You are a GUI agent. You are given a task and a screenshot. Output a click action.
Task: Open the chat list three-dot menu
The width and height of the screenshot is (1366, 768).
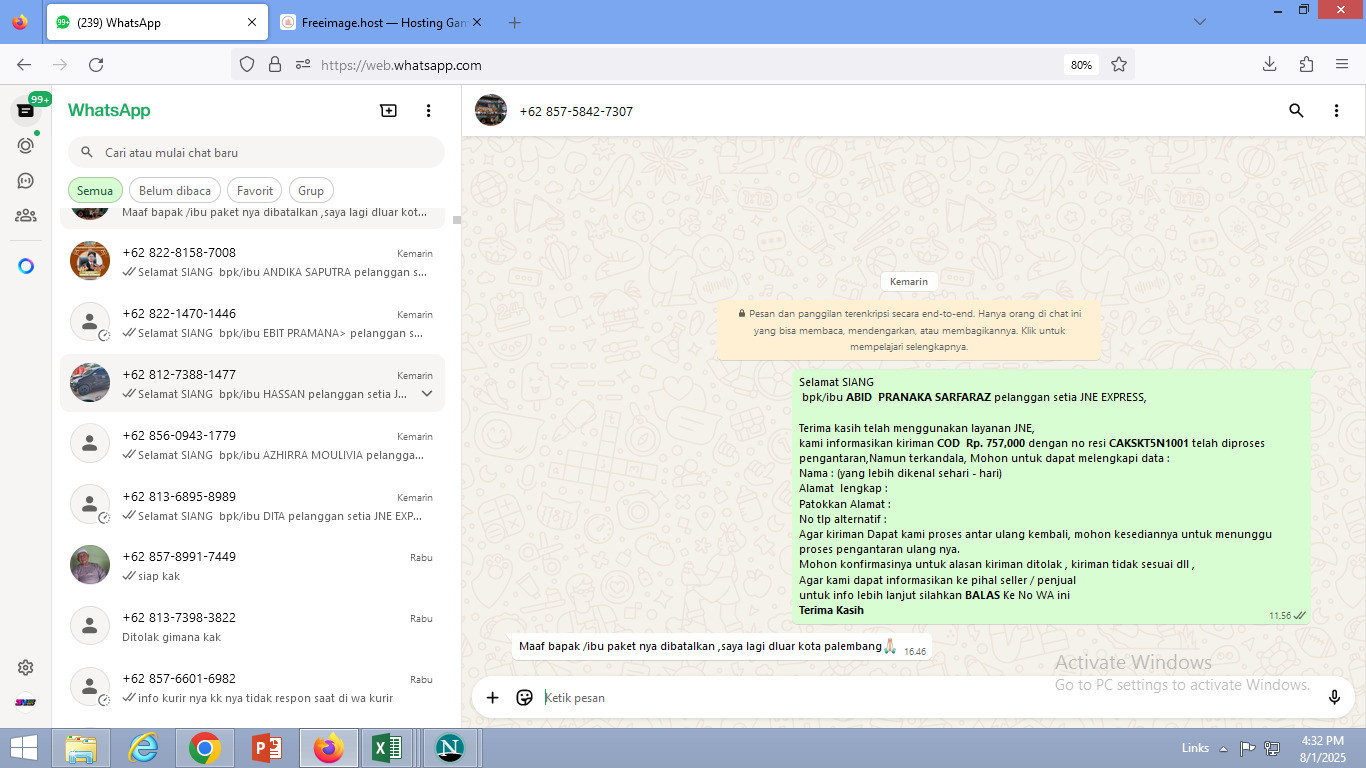point(428,111)
